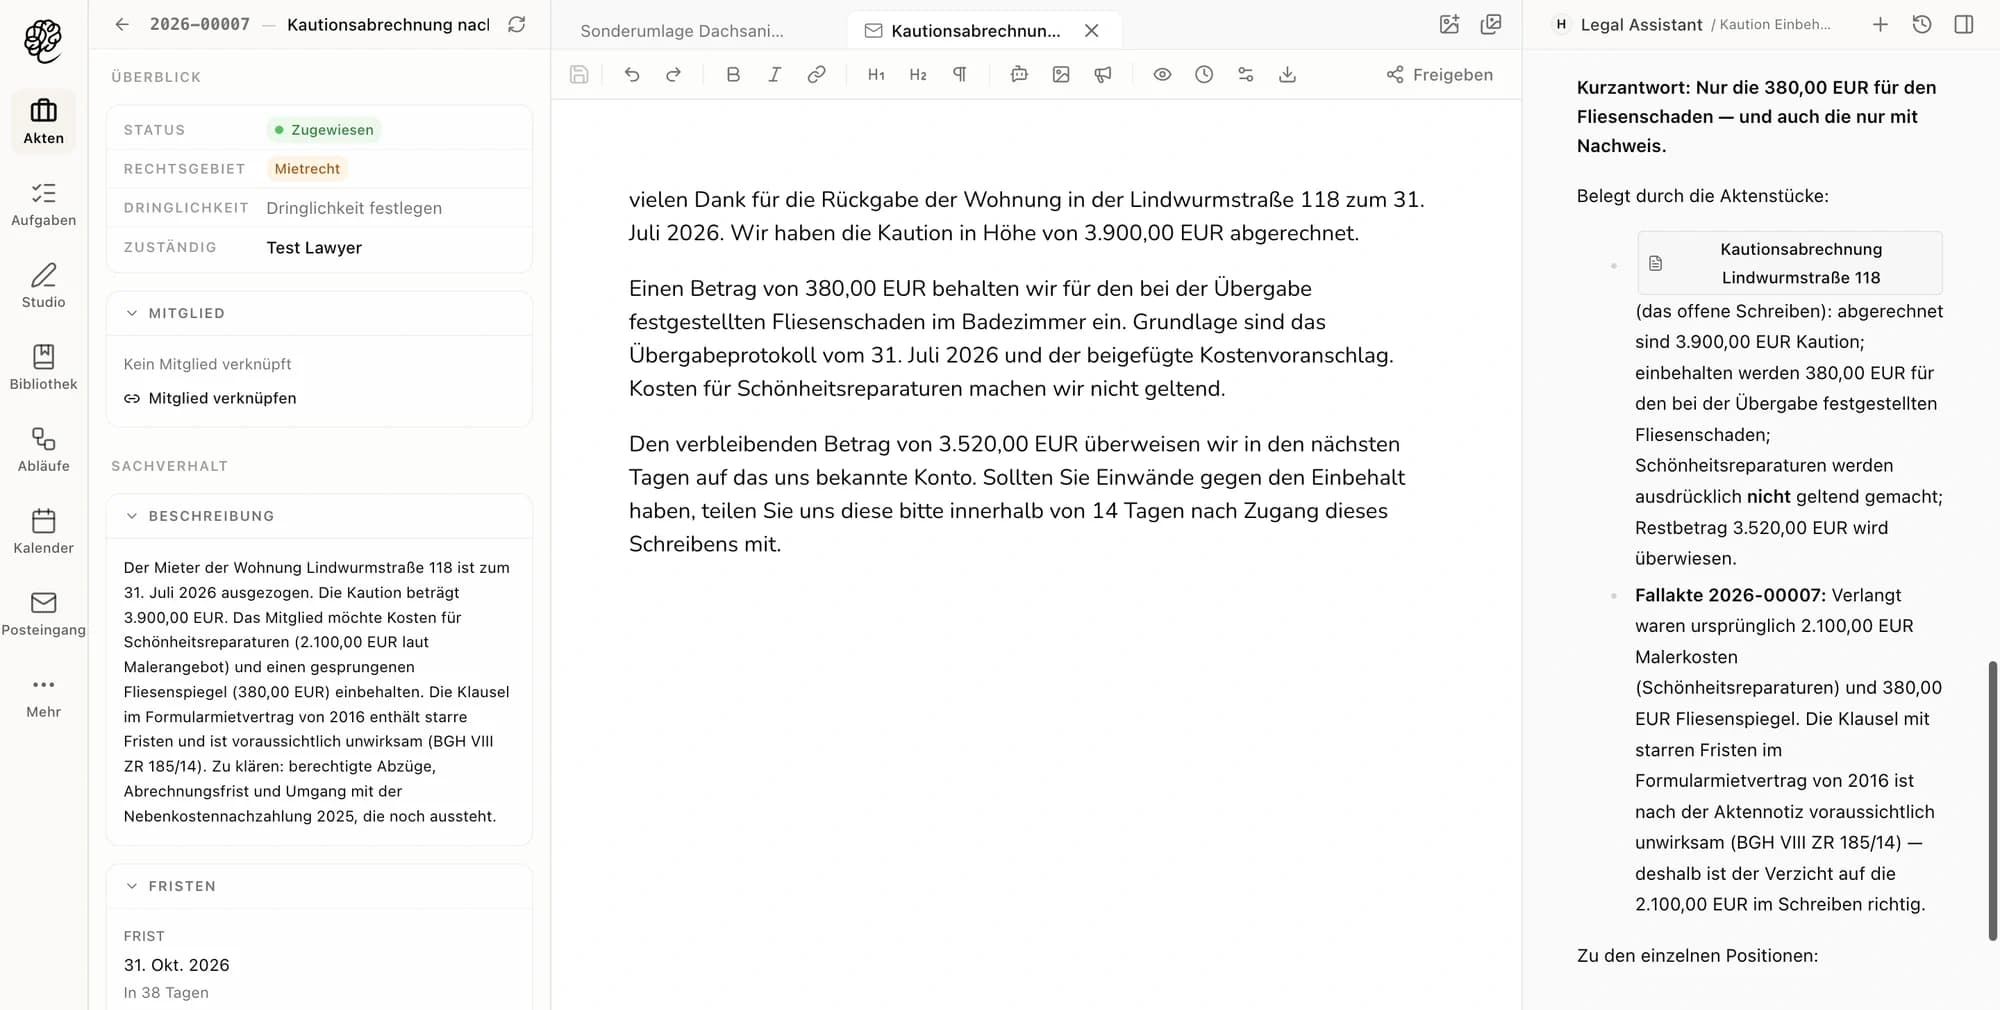Download the document

pyautogui.click(x=1287, y=74)
